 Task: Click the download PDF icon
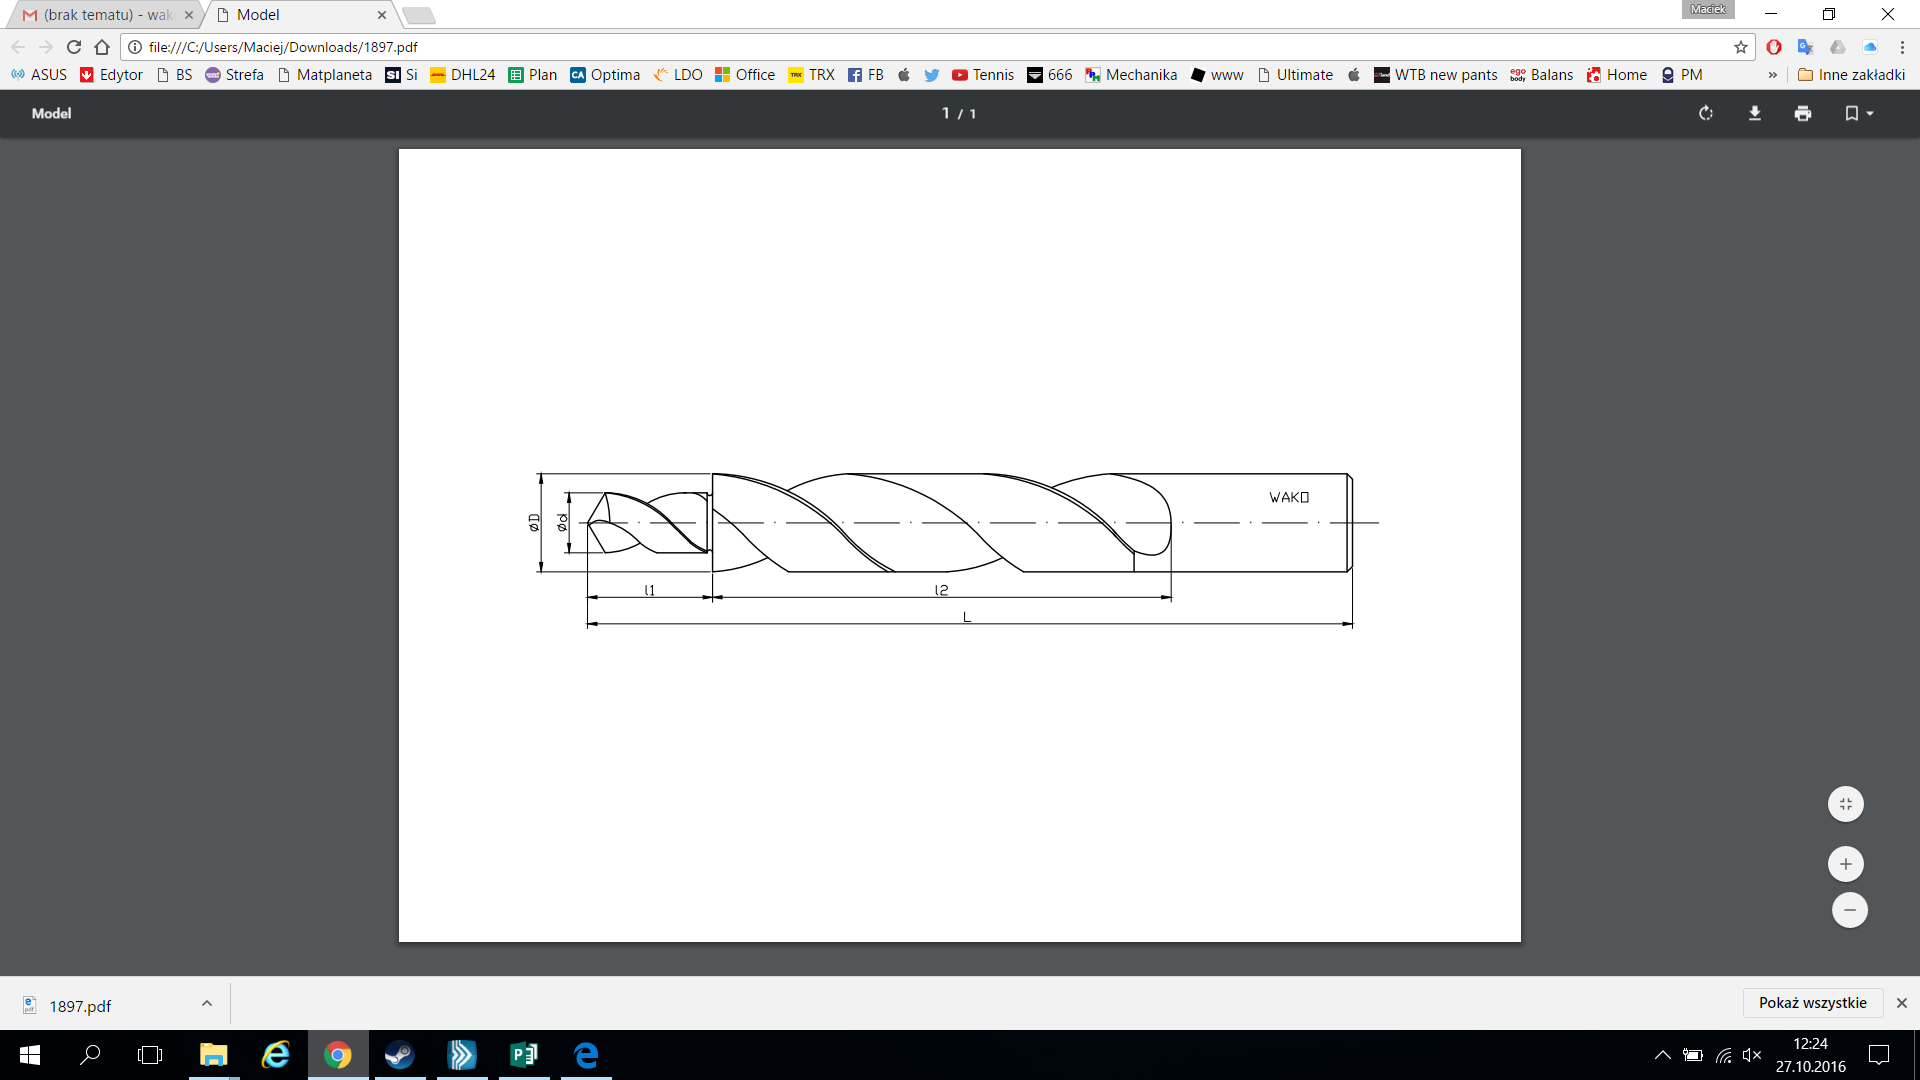[1754, 113]
